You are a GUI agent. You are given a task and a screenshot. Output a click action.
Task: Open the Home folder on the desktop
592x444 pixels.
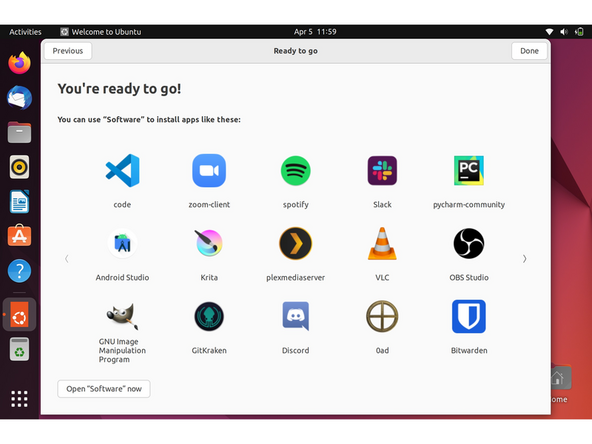(x=560, y=383)
